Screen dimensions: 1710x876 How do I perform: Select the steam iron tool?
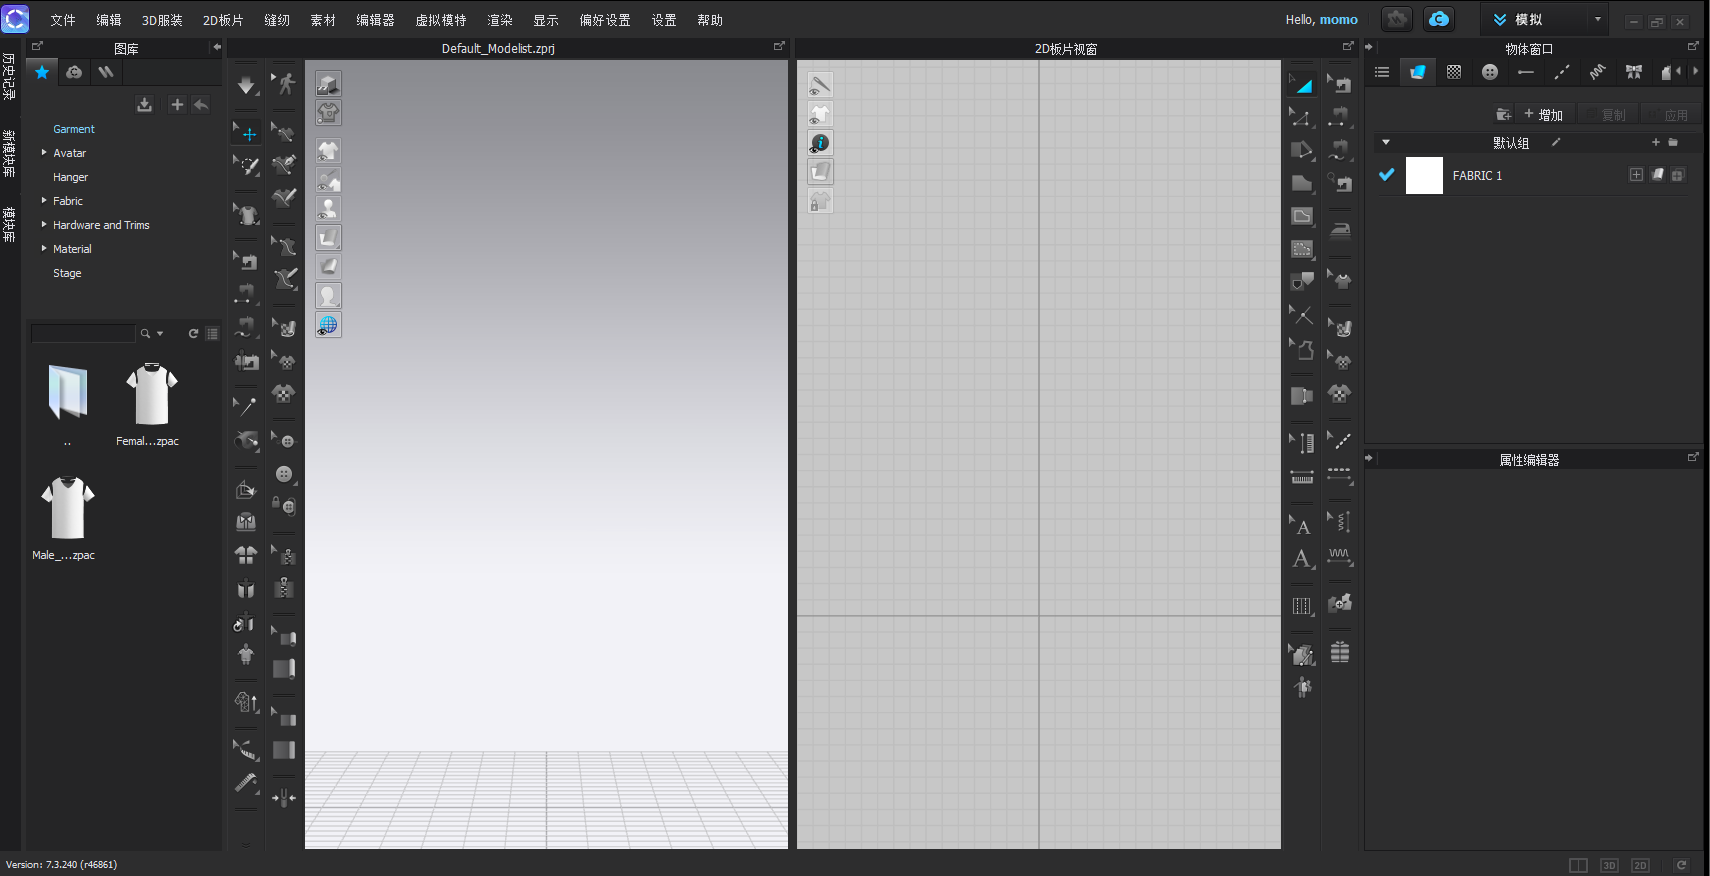pyautogui.click(x=1340, y=230)
